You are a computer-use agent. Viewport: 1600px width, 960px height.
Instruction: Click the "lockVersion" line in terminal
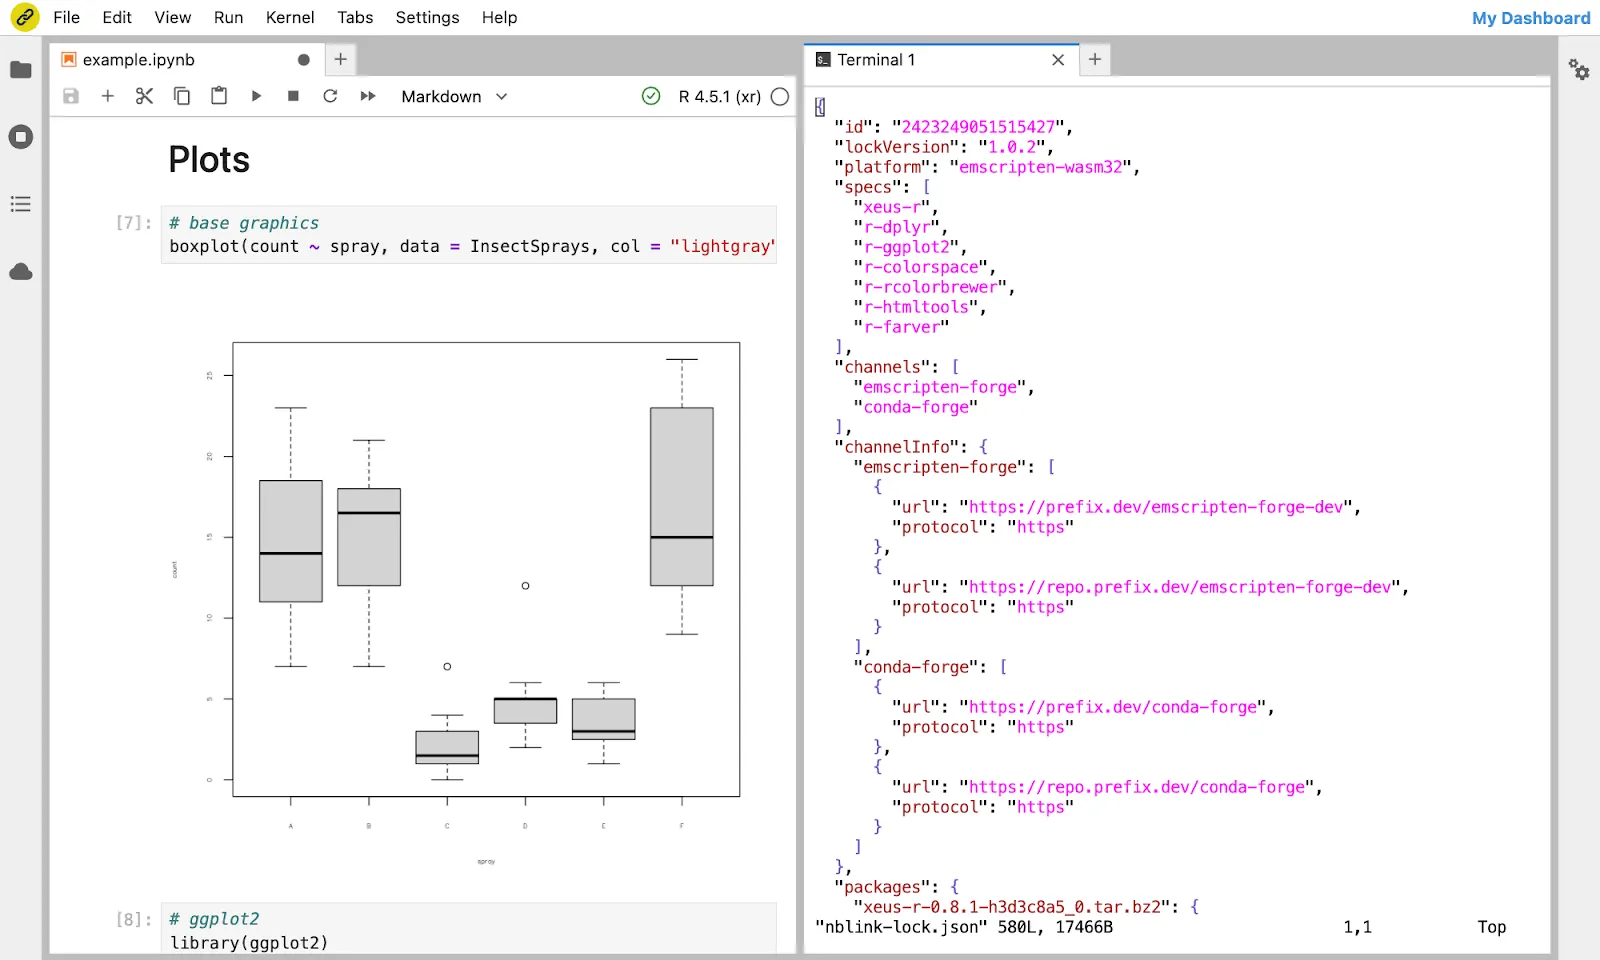point(944,147)
